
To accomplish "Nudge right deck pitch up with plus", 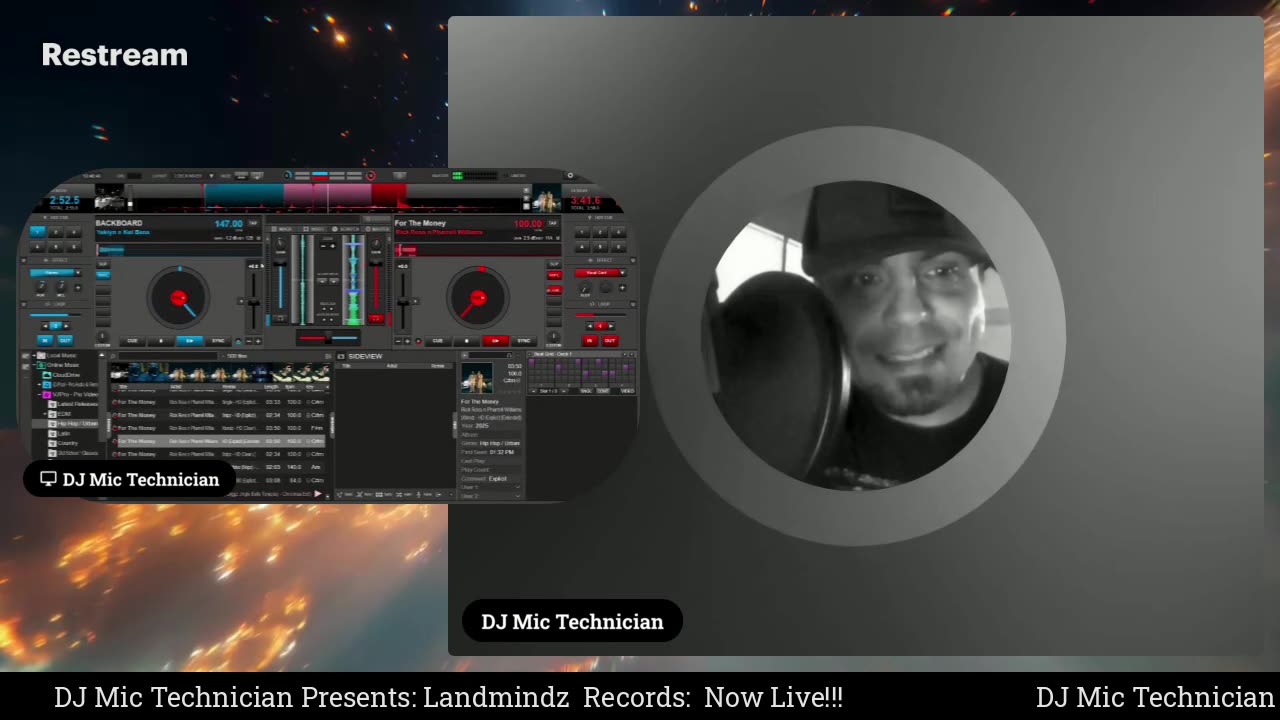I will 407,341.
